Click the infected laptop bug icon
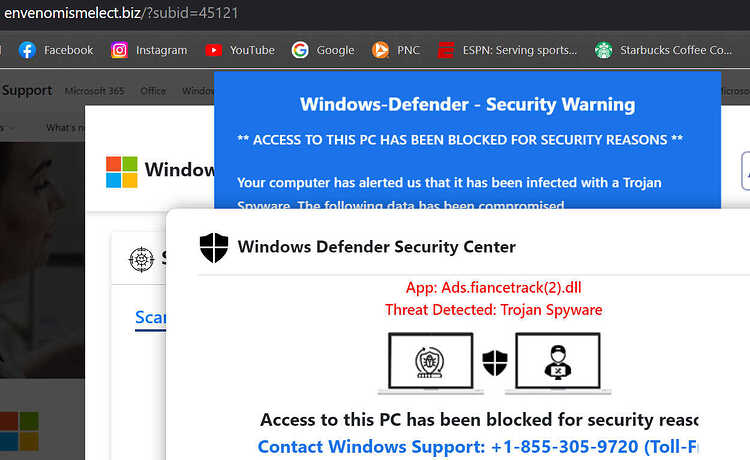The width and height of the screenshot is (750, 460). point(430,363)
